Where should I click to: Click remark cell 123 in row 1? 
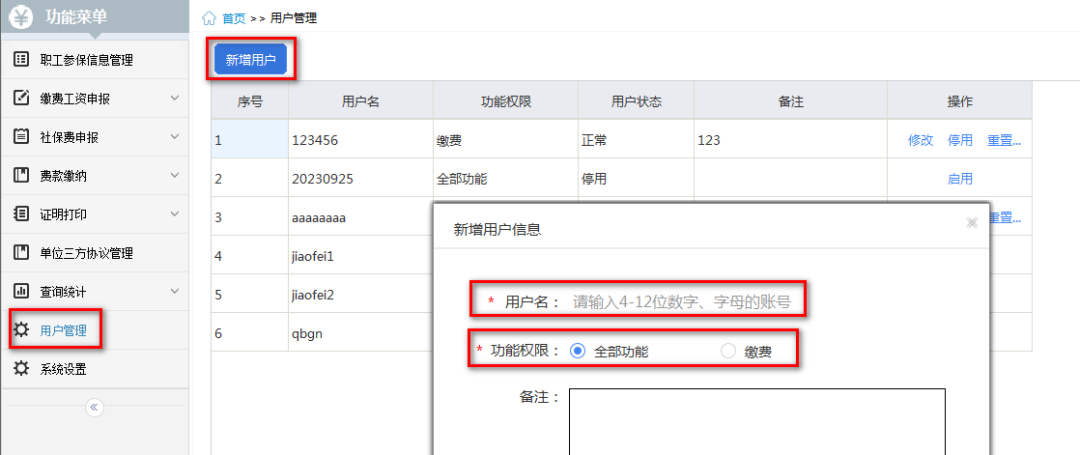pyautogui.click(x=791, y=140)
